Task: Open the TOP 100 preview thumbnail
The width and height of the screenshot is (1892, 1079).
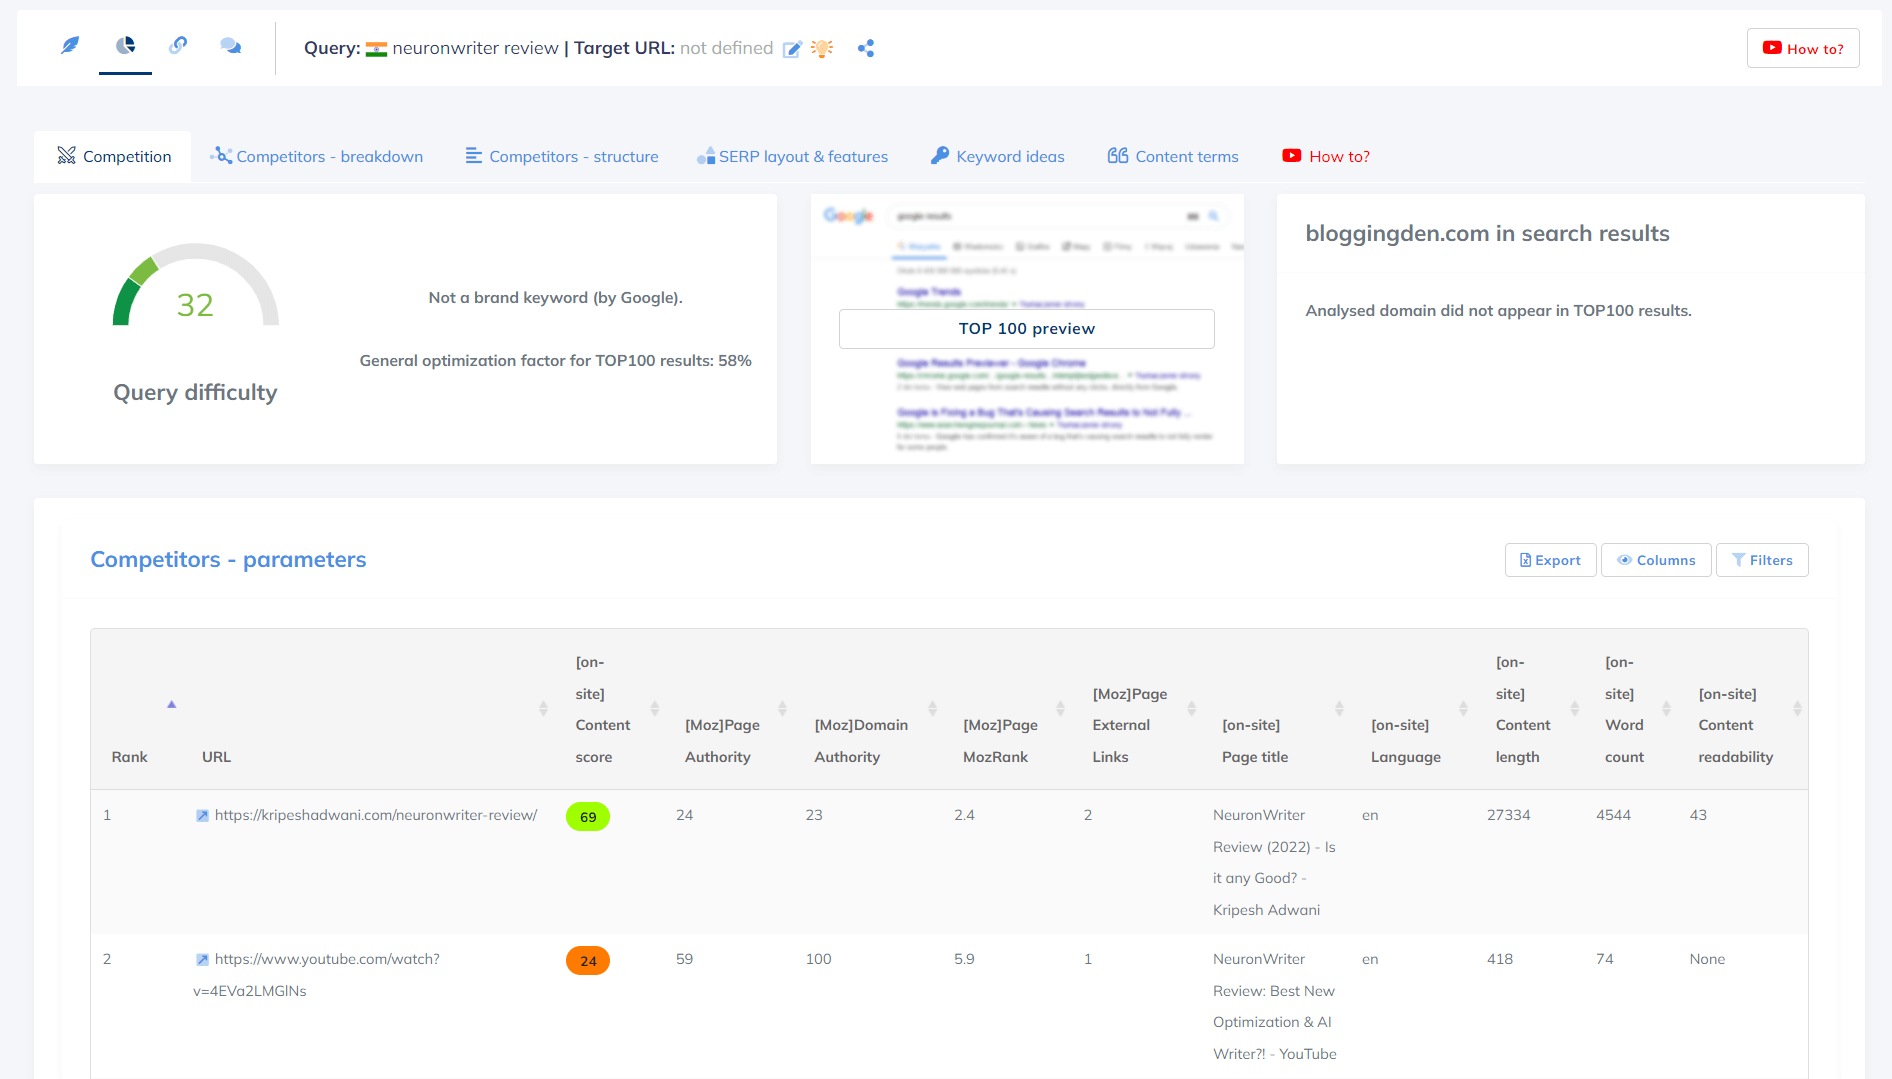Action: click(x=1026, y=329)
